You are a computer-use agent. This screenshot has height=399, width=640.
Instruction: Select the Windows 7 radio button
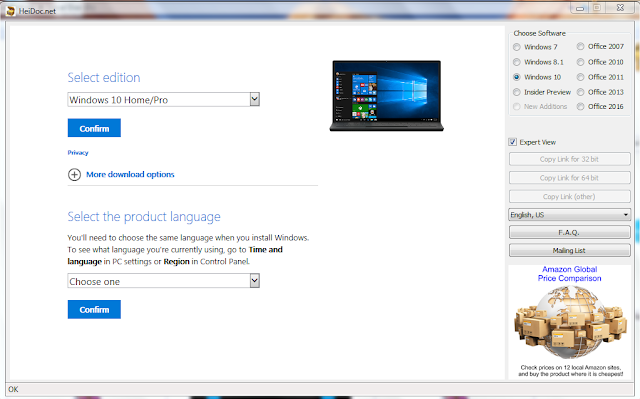click(x=517, y=47)
